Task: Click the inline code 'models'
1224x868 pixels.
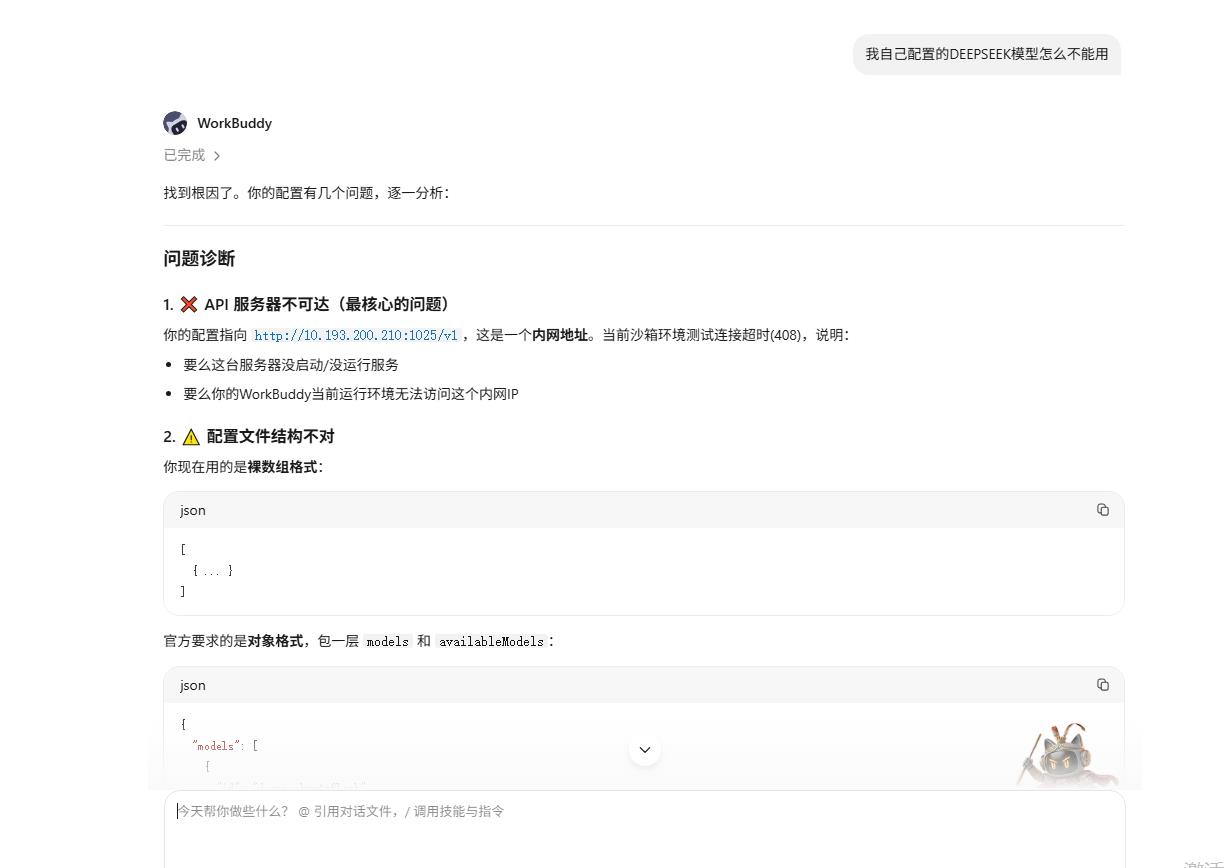Action: [x=388, y=641]
